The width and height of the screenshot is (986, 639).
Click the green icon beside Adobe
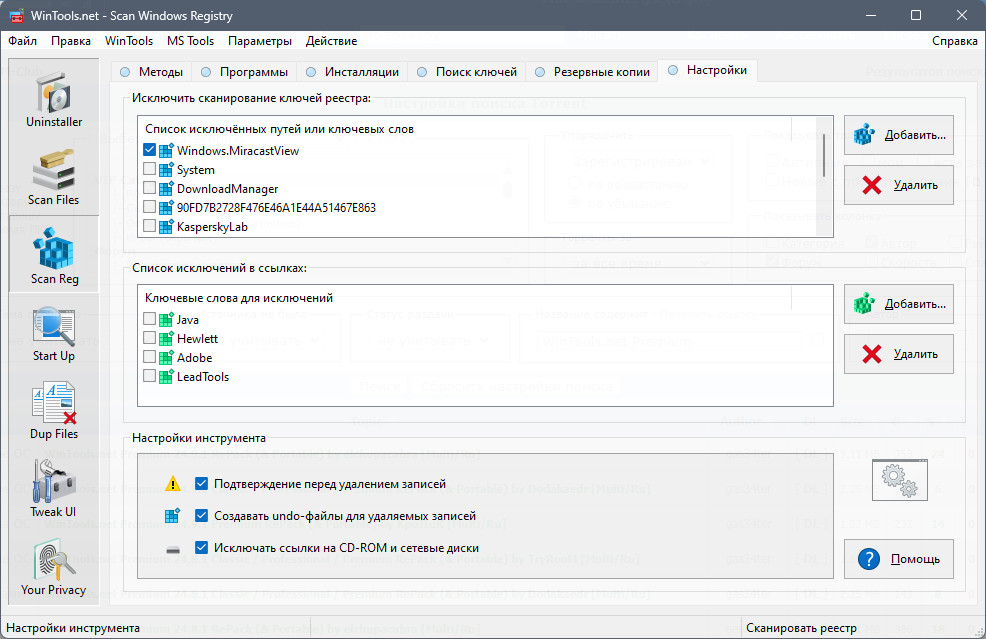166,357
